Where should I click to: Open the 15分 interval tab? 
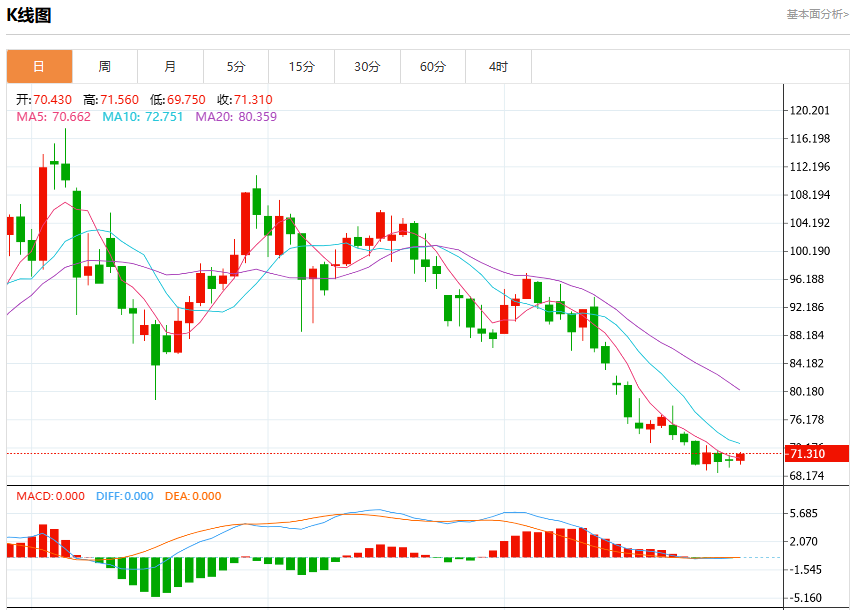[x=302, y=67]
